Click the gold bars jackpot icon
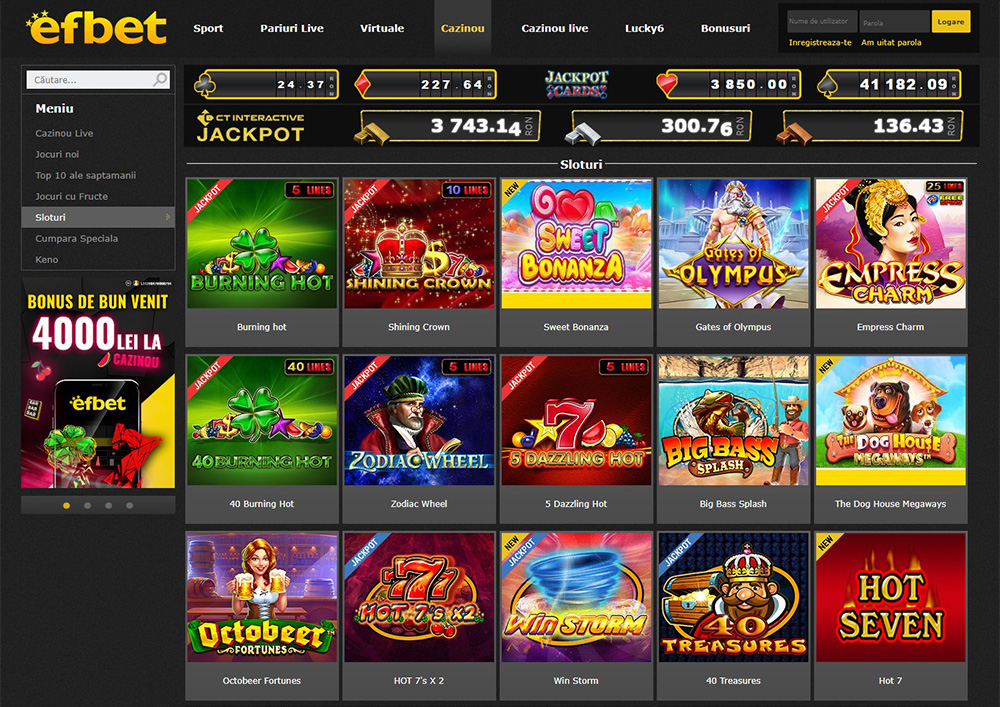 click(371, 134)
